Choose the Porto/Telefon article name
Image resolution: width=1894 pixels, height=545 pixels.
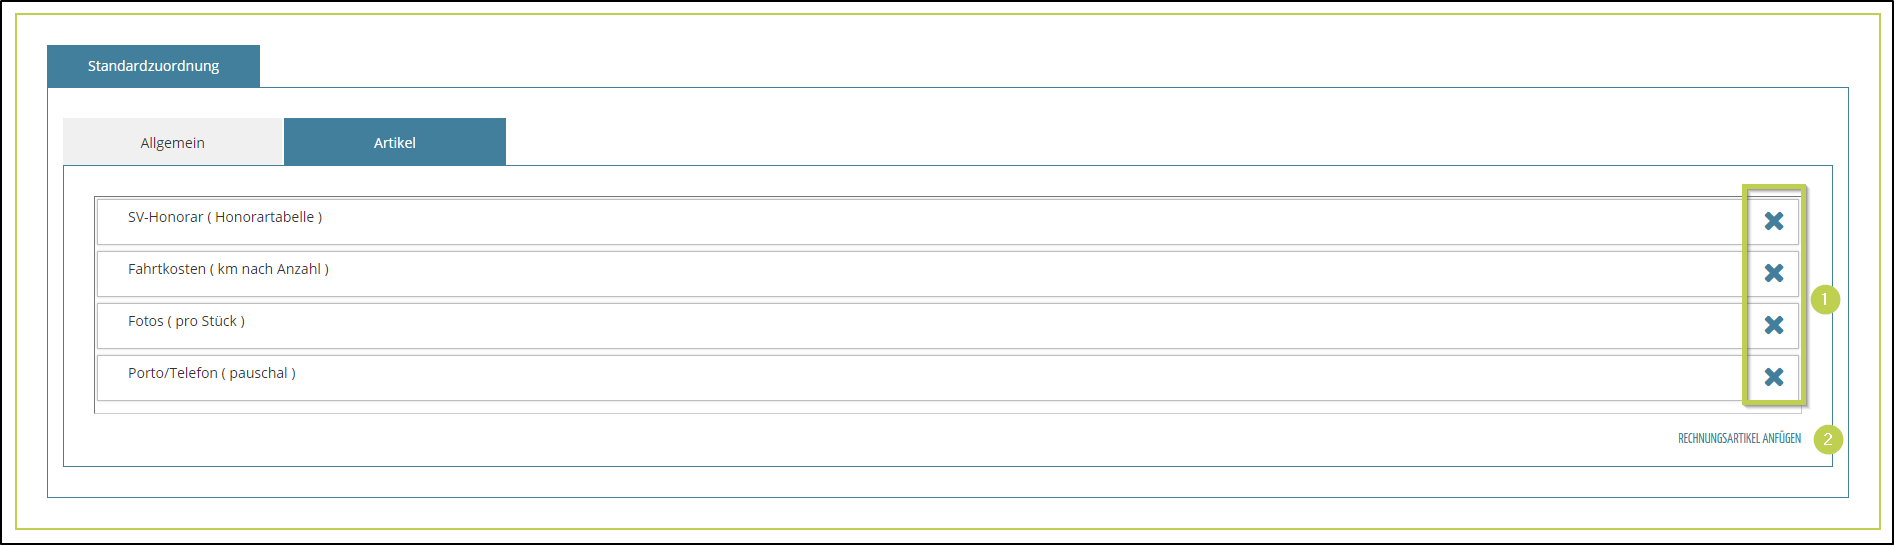172,373
